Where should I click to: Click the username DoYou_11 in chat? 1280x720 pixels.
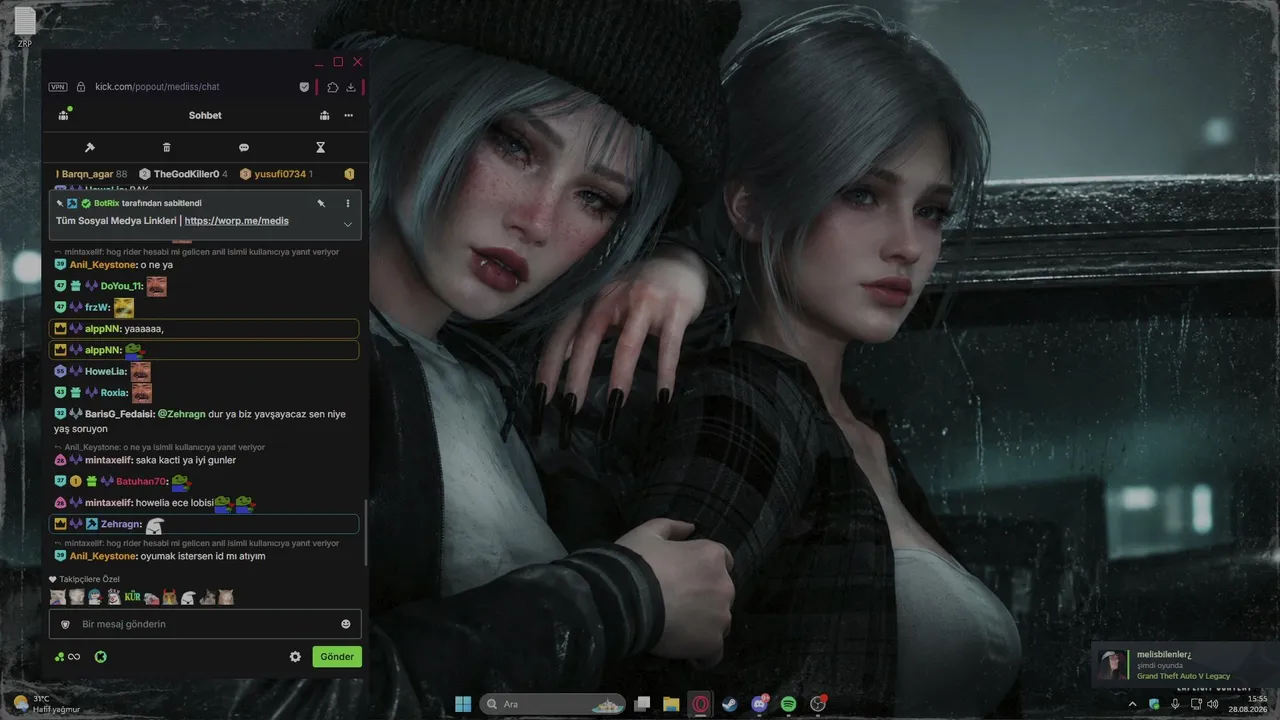click(x=122, y=286)
